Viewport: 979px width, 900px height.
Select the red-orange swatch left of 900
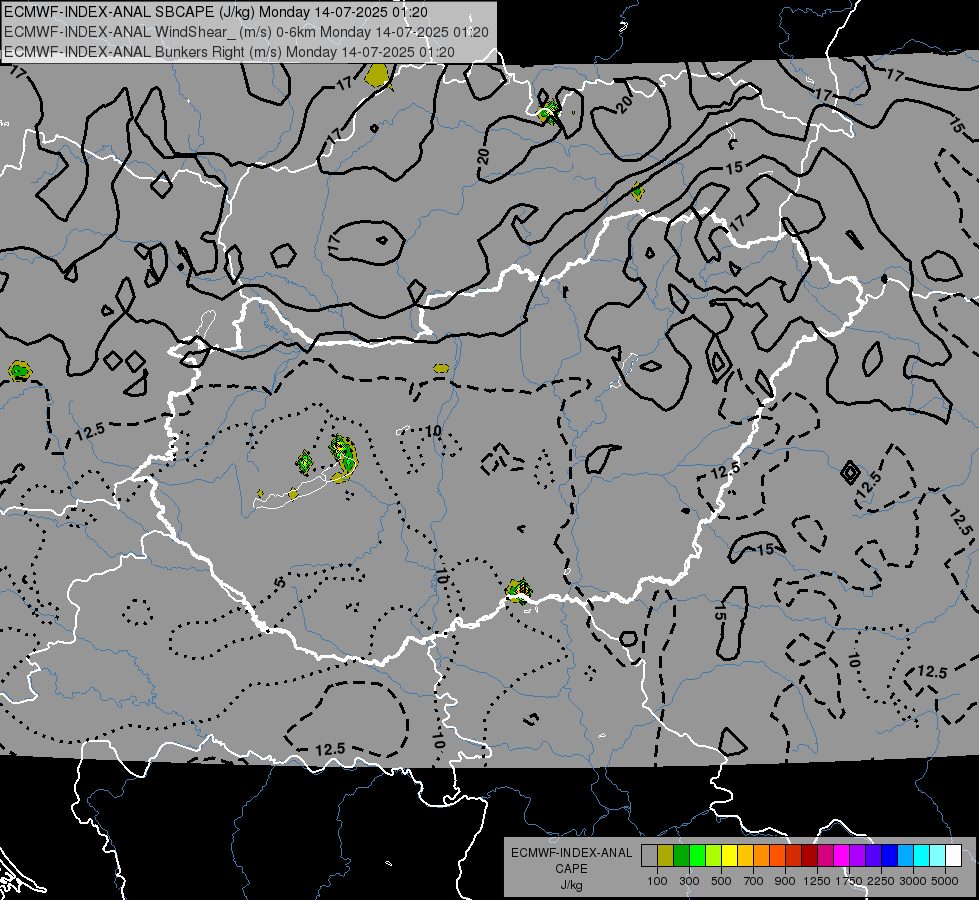coord(777,856)
